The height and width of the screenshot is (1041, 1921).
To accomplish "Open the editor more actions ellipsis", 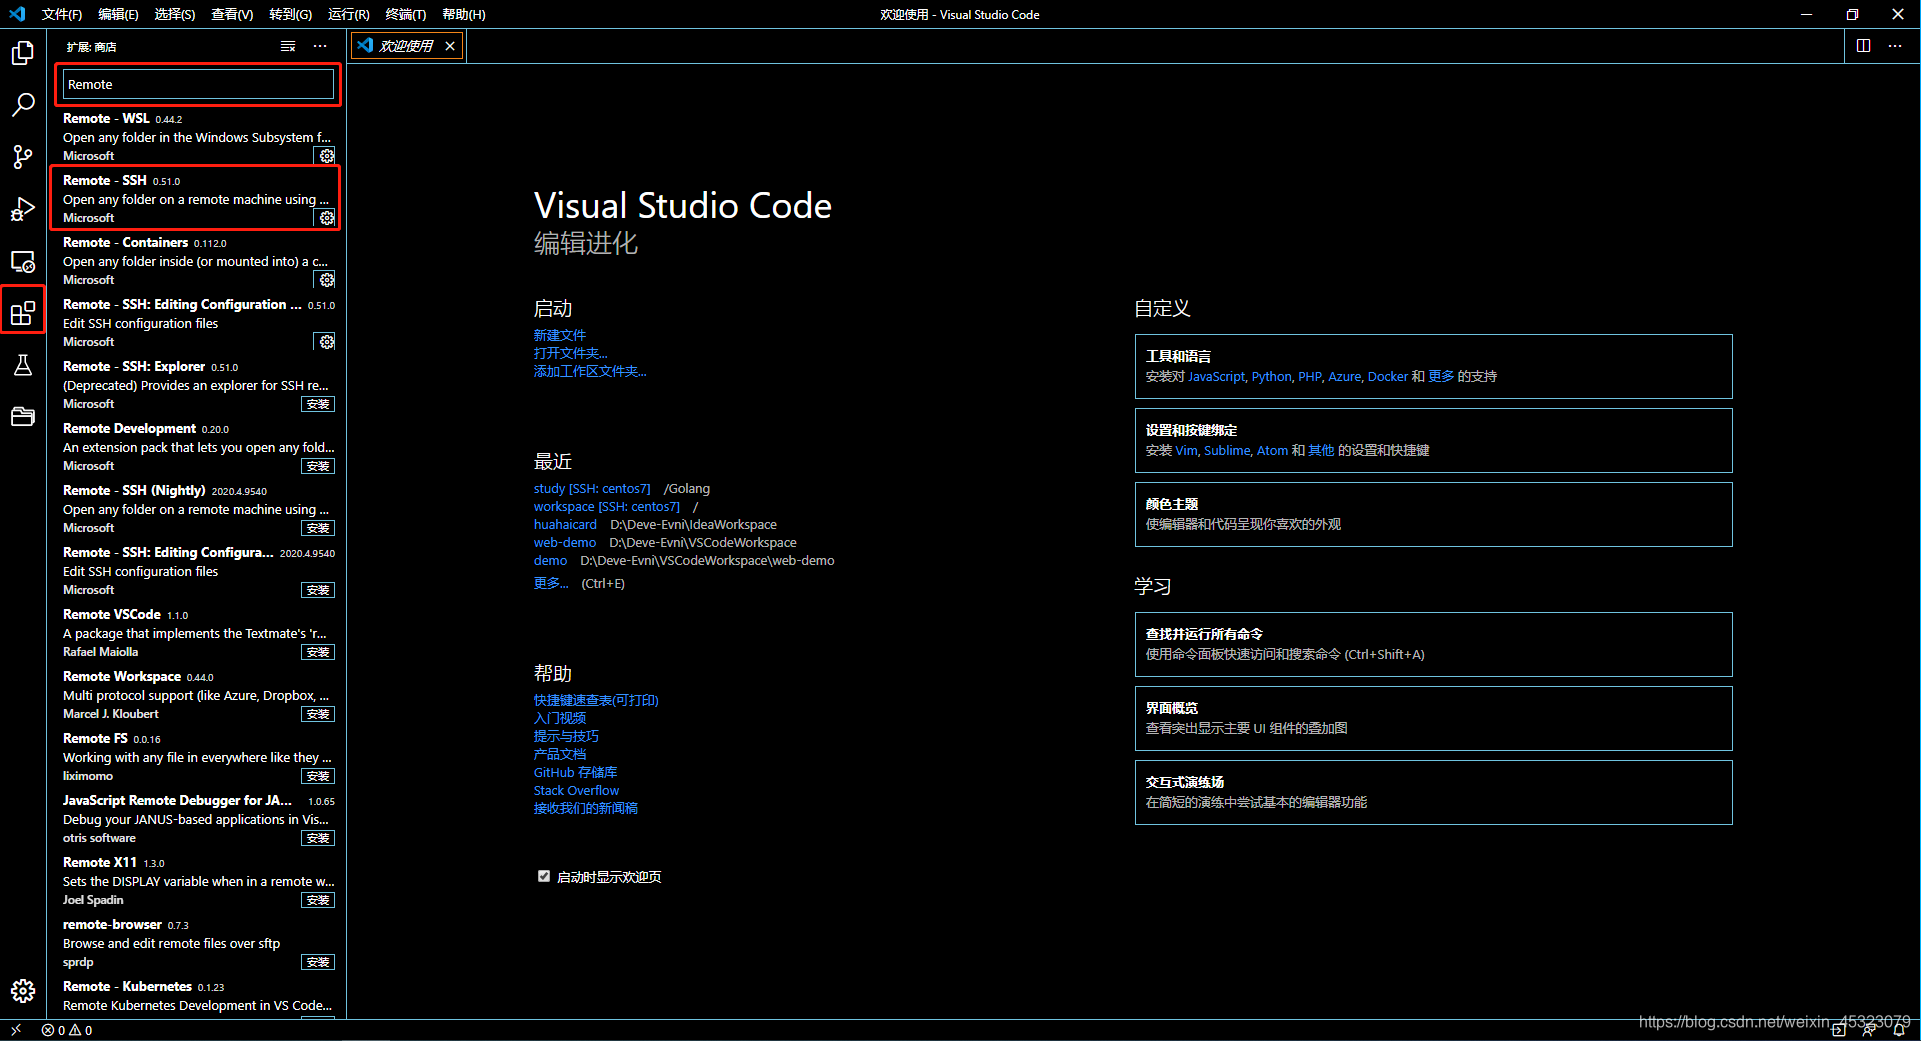I will tap(1895, 46).
